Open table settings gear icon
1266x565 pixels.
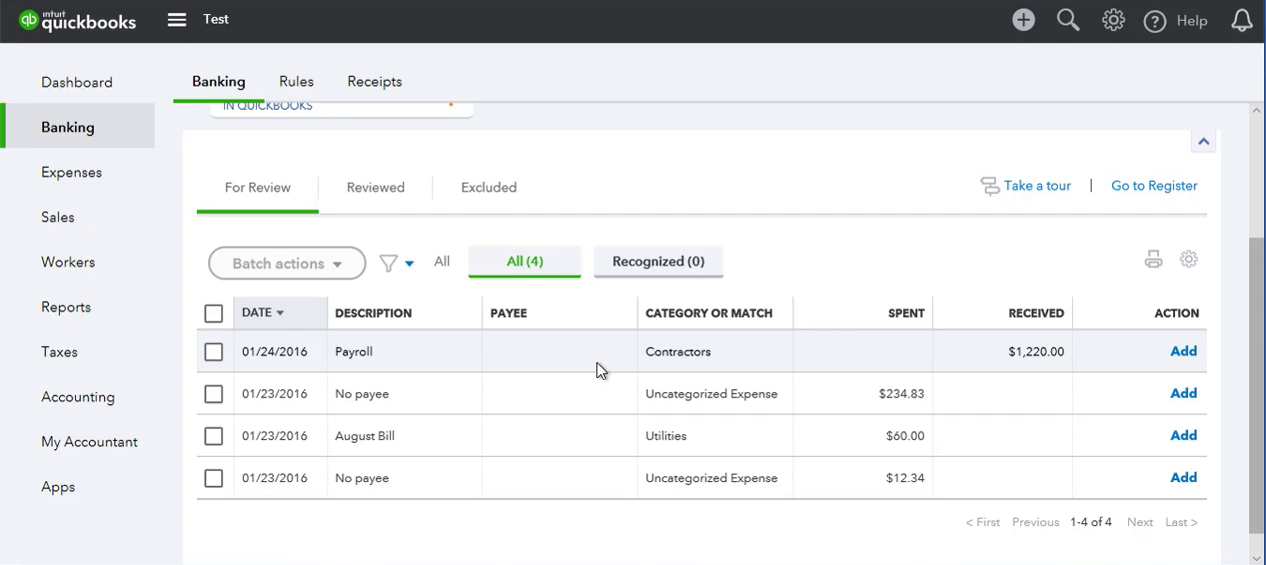click(1188, 259)
